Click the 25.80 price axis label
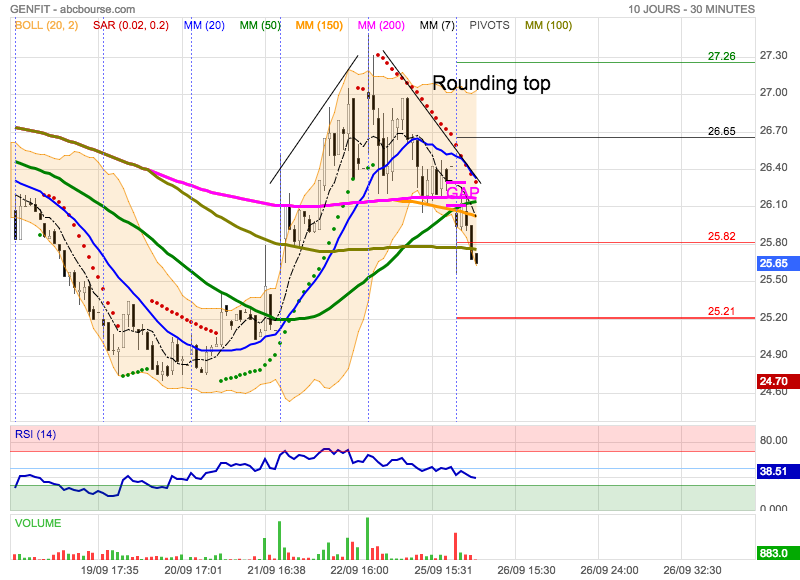The width and height of the screenshot is (800, 580). tap(774, 242)
